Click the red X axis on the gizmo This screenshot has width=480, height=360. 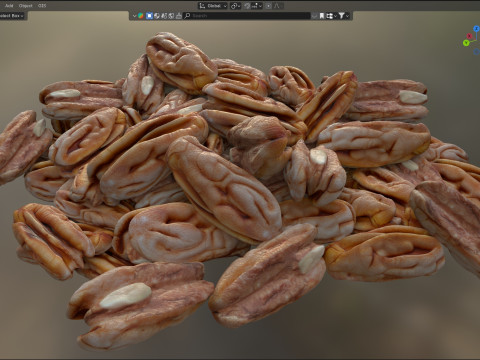[470, 36]
